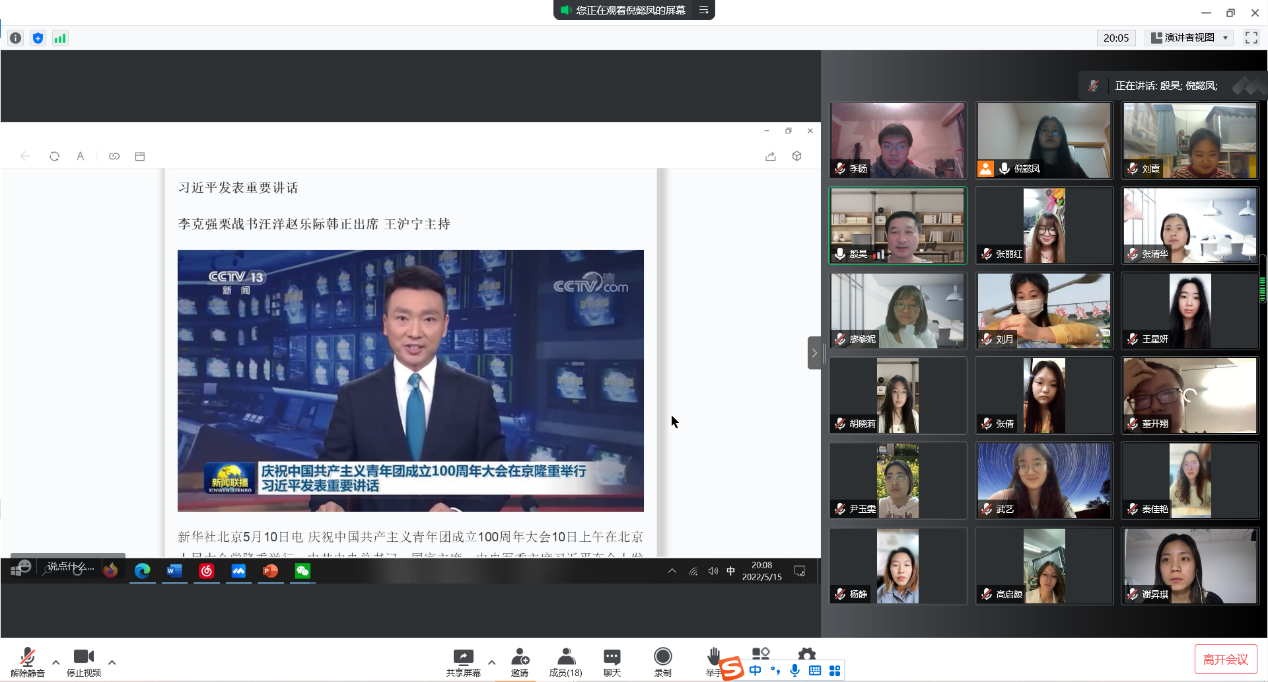Click the meeting info icon at top-left
Image resolution: width=1268 pixels, height=682 pixels.
pos(15,38)
